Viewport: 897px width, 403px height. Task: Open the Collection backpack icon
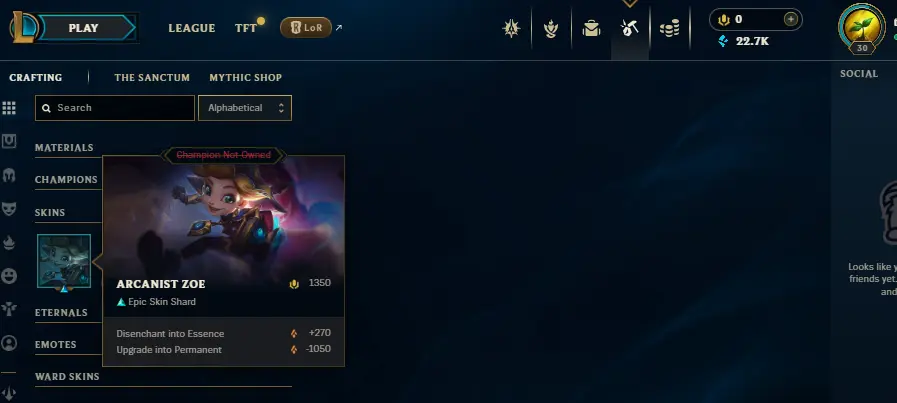click(591, 28)
